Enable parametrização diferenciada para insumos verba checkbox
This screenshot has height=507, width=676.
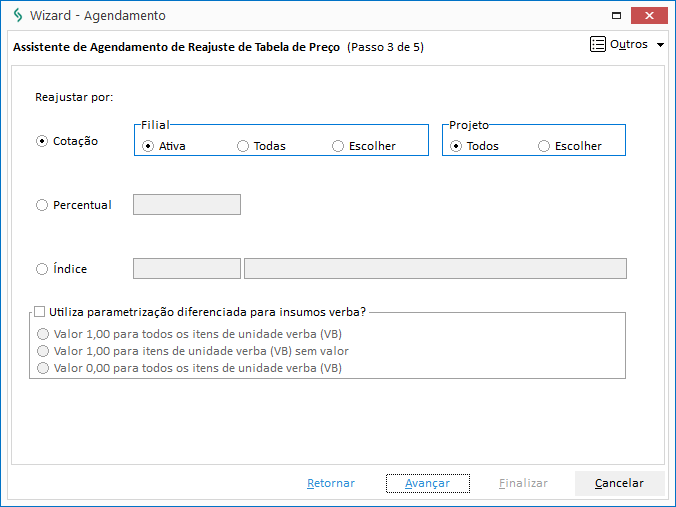pyautogui.click(x=39, y=311)
